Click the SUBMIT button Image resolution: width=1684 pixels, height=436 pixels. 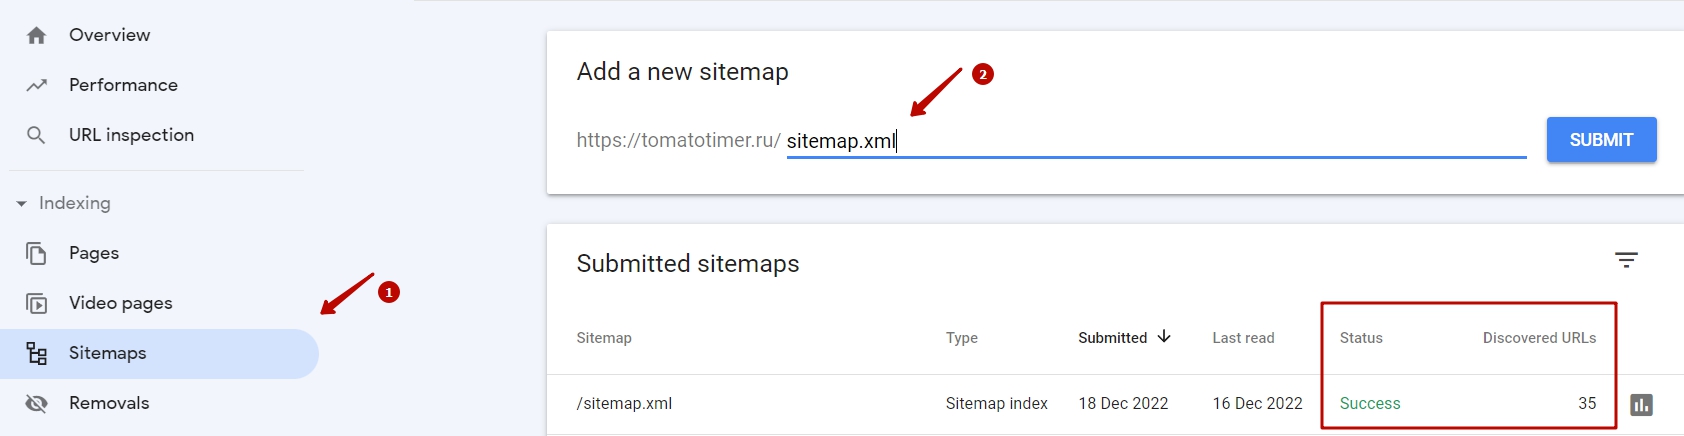pos(1601,140)
